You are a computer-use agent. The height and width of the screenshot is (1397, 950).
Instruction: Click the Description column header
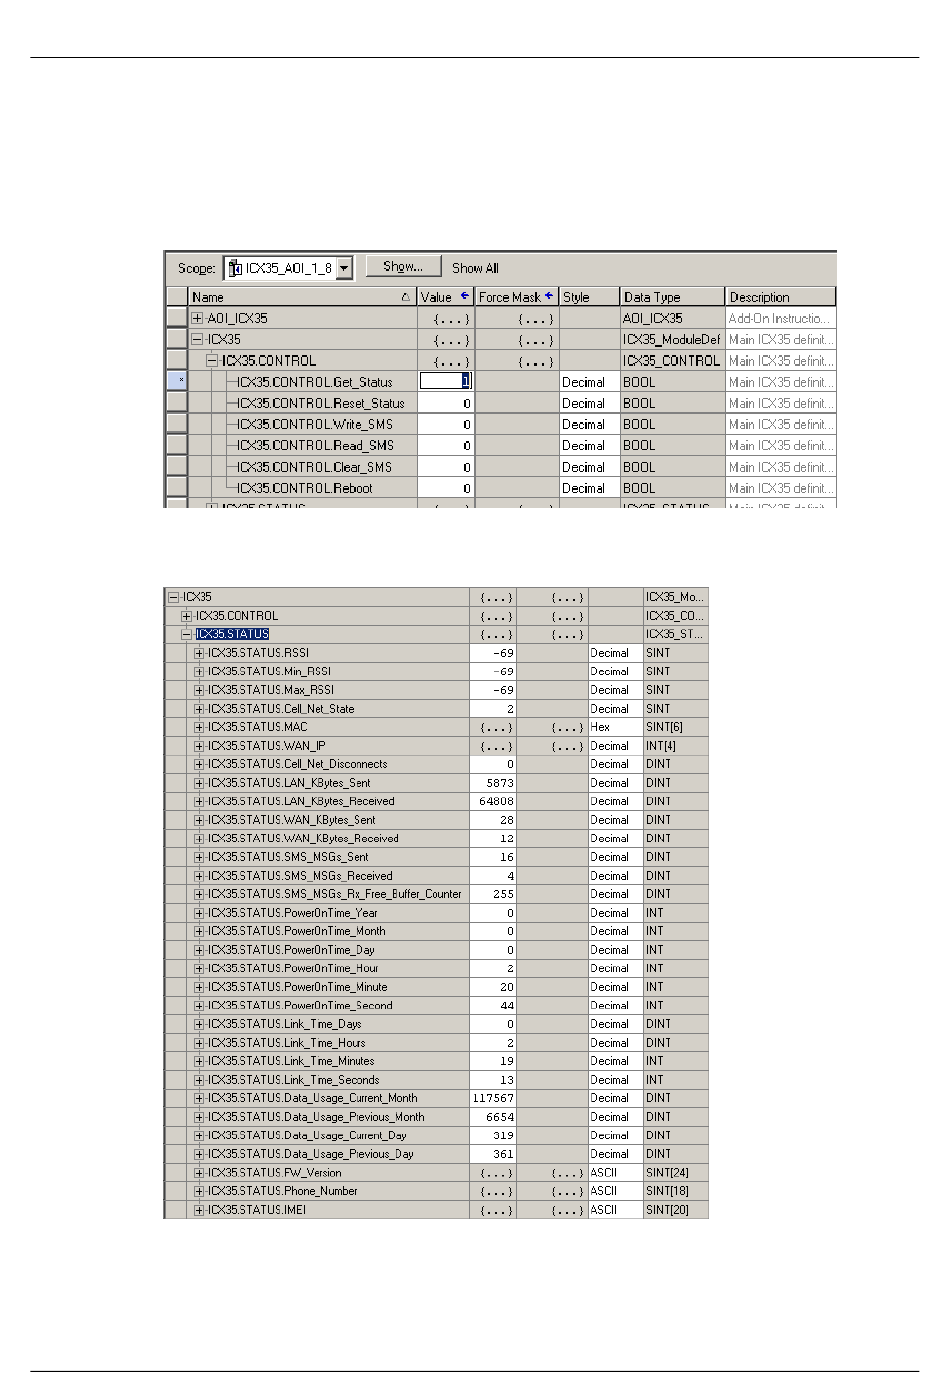[x=780, y=297]
